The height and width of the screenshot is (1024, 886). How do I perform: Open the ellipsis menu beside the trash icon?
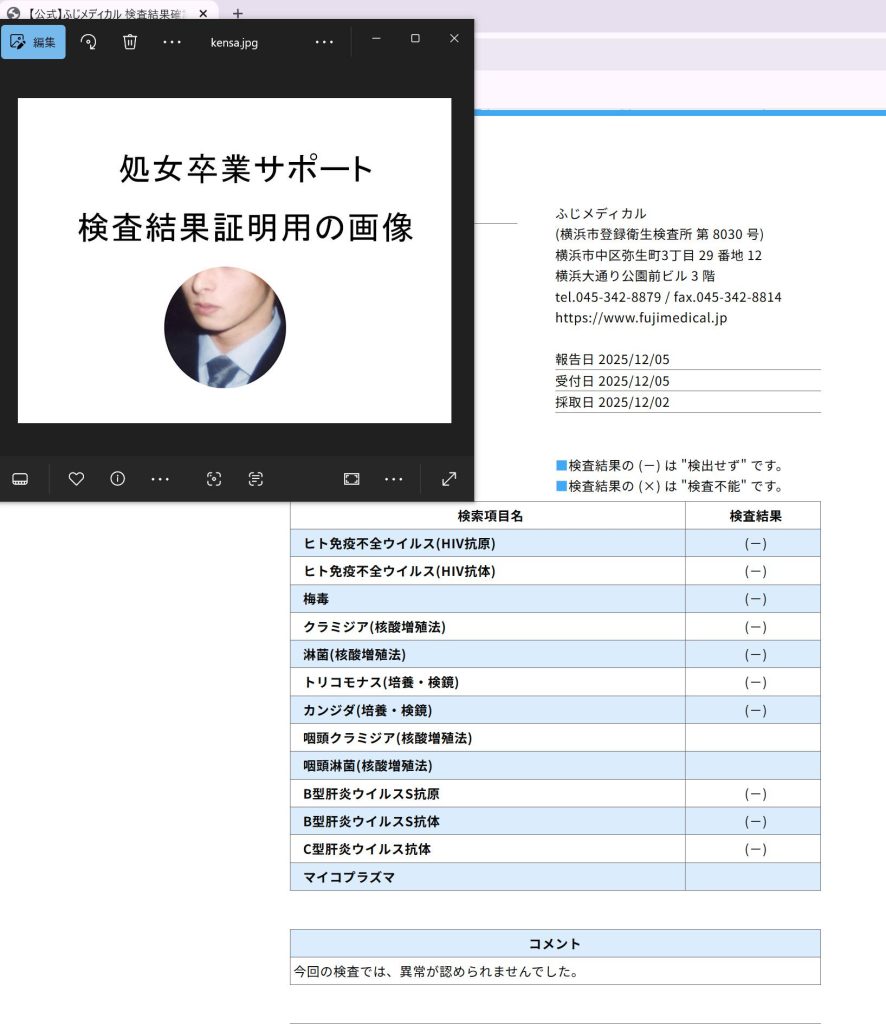click(172, 42)
